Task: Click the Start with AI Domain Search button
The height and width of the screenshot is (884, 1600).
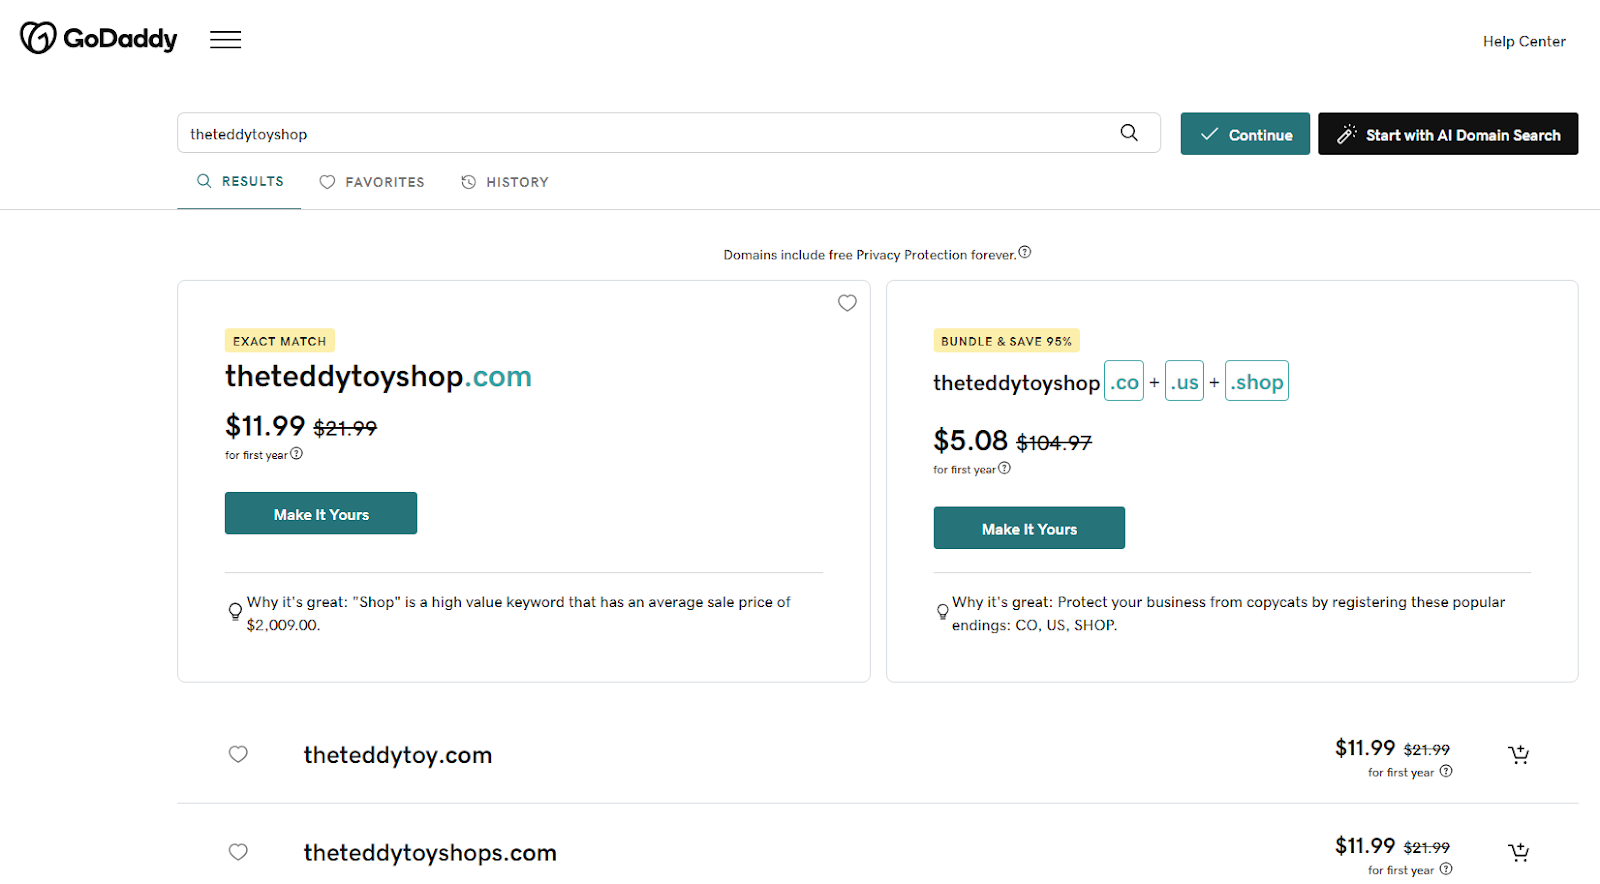Action: pos(1447,133)
